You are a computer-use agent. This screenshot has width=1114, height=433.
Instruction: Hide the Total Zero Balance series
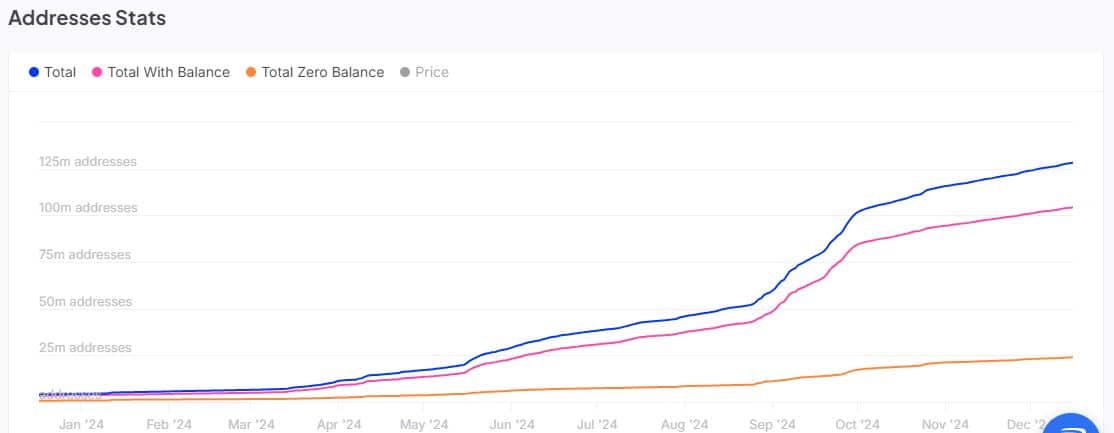[x=322, y=72]
